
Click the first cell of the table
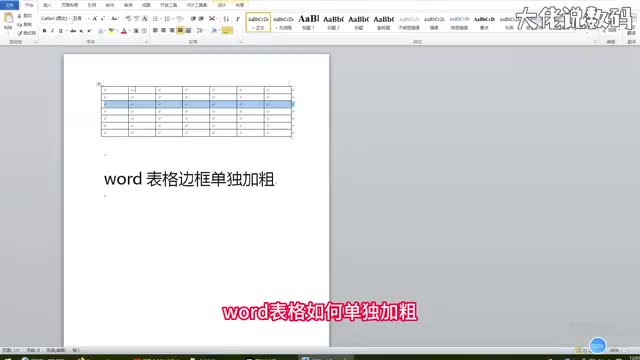tap(115, 90)
